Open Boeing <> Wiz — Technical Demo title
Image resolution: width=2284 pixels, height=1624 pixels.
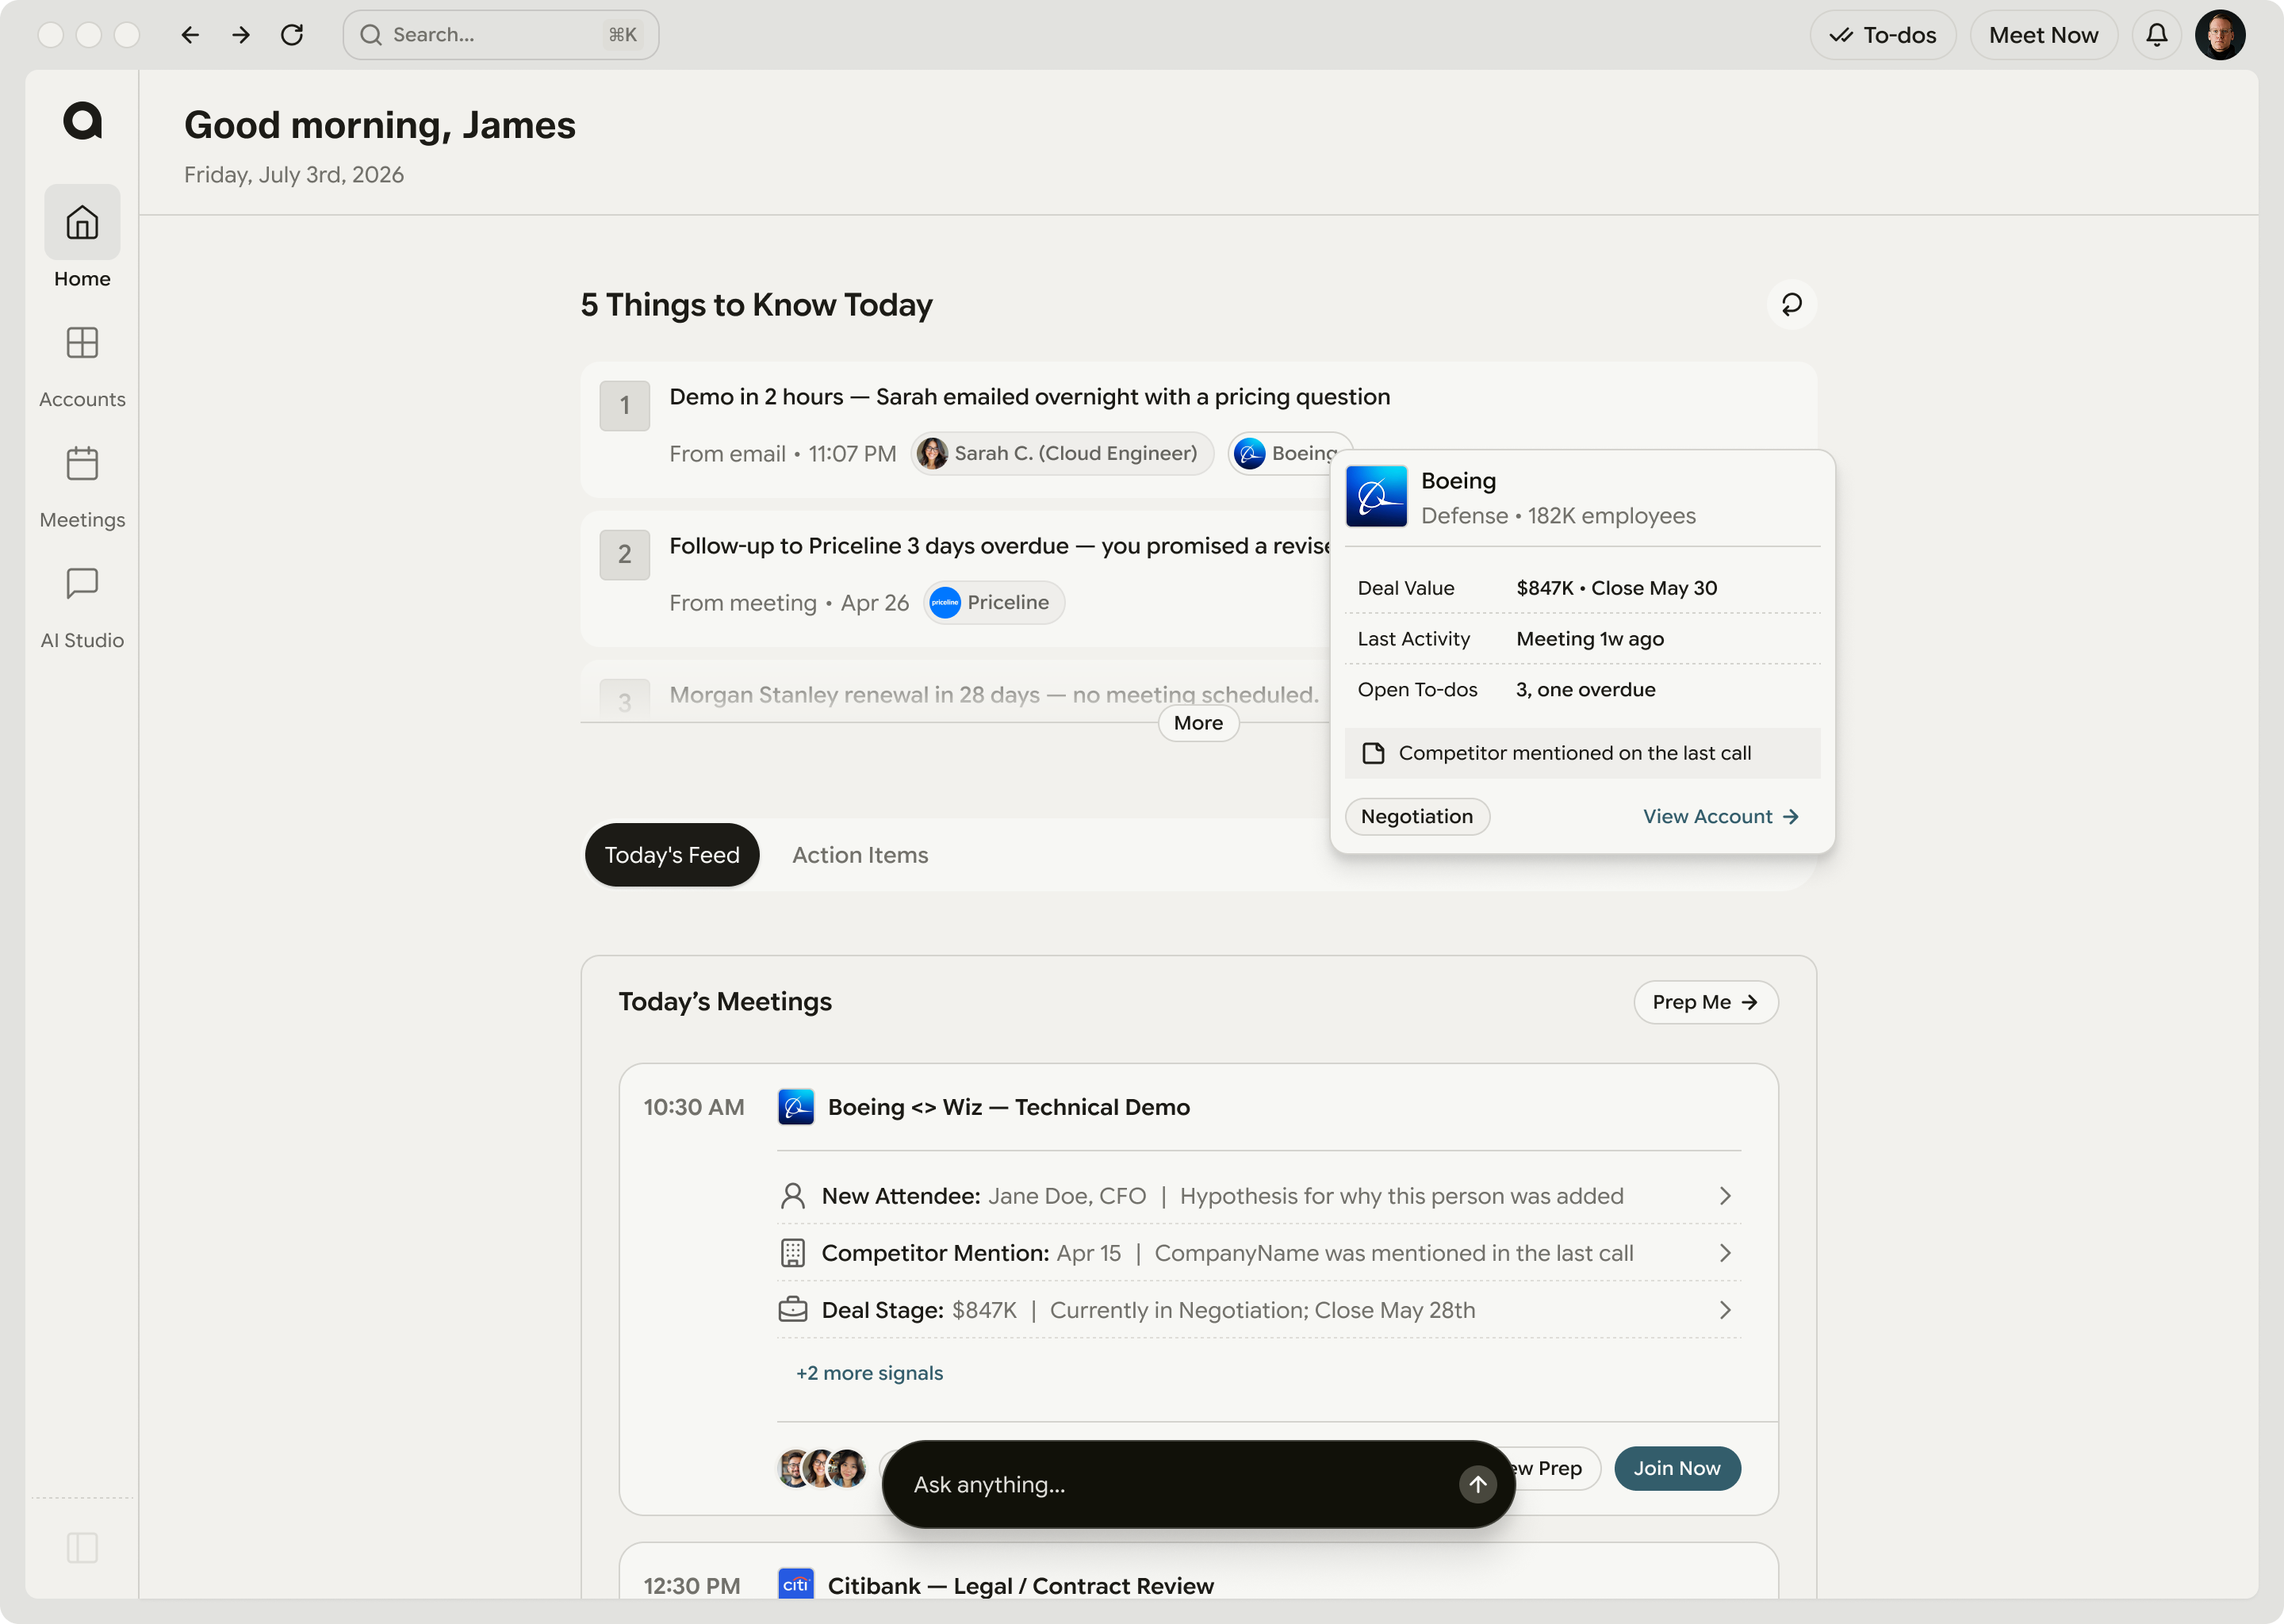[1008, 1107]
